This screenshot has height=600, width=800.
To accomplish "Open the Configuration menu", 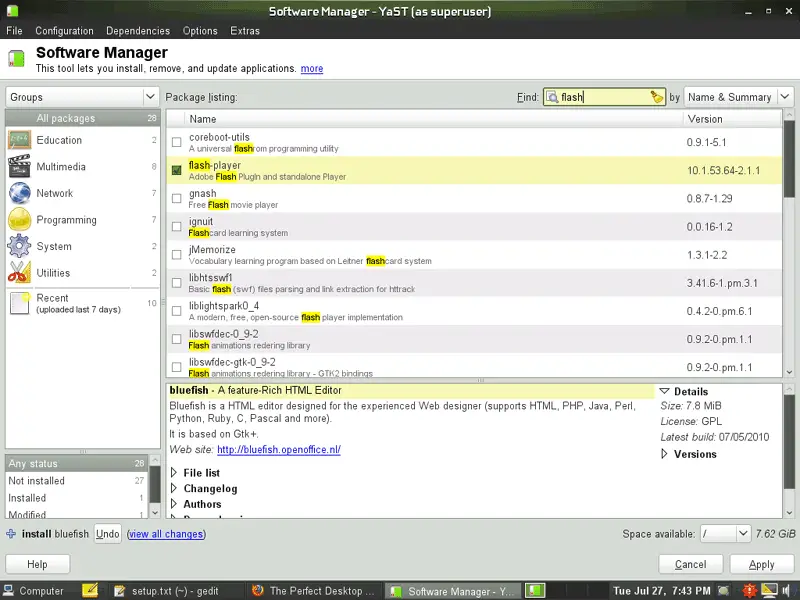I will click(x=64, y=31).
